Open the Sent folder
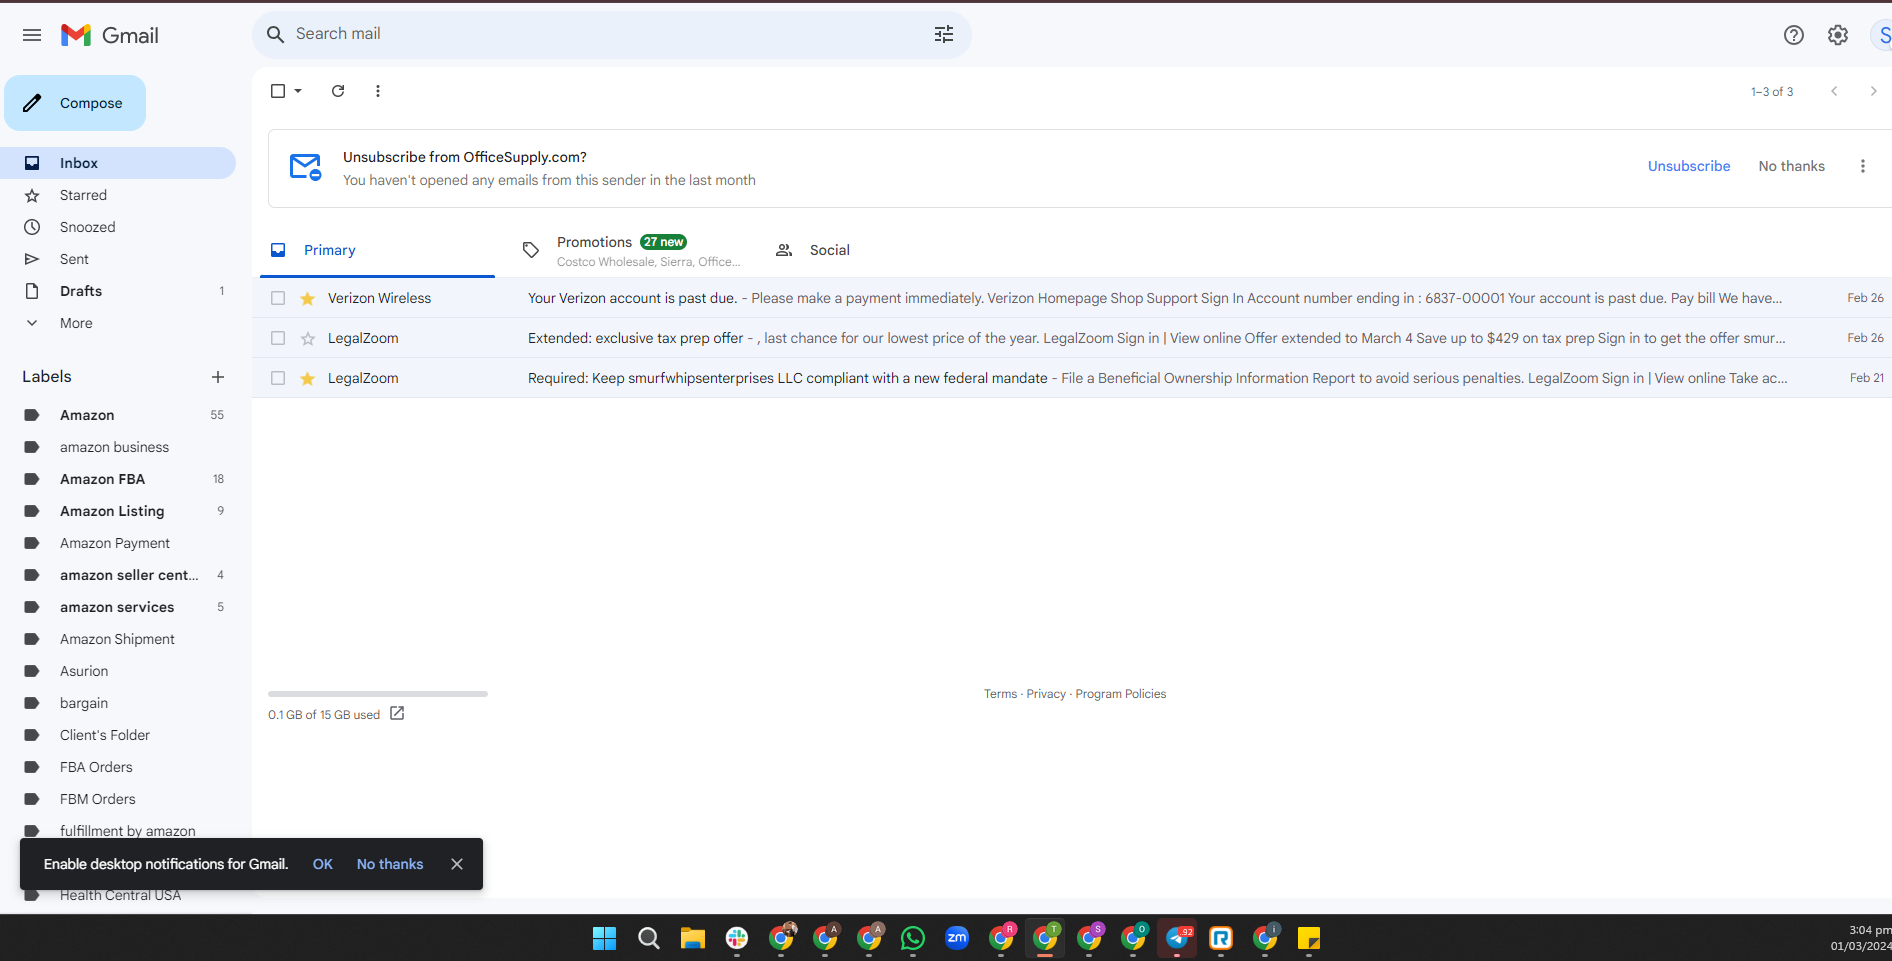Viewport: 1892px width, 961px height. coord(118,259)
